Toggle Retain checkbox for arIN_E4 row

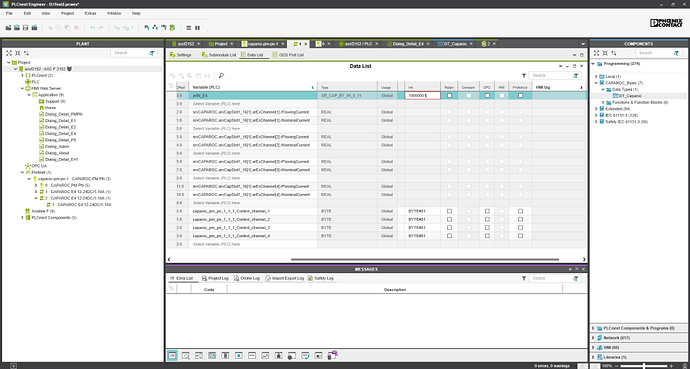coord(449,95)
